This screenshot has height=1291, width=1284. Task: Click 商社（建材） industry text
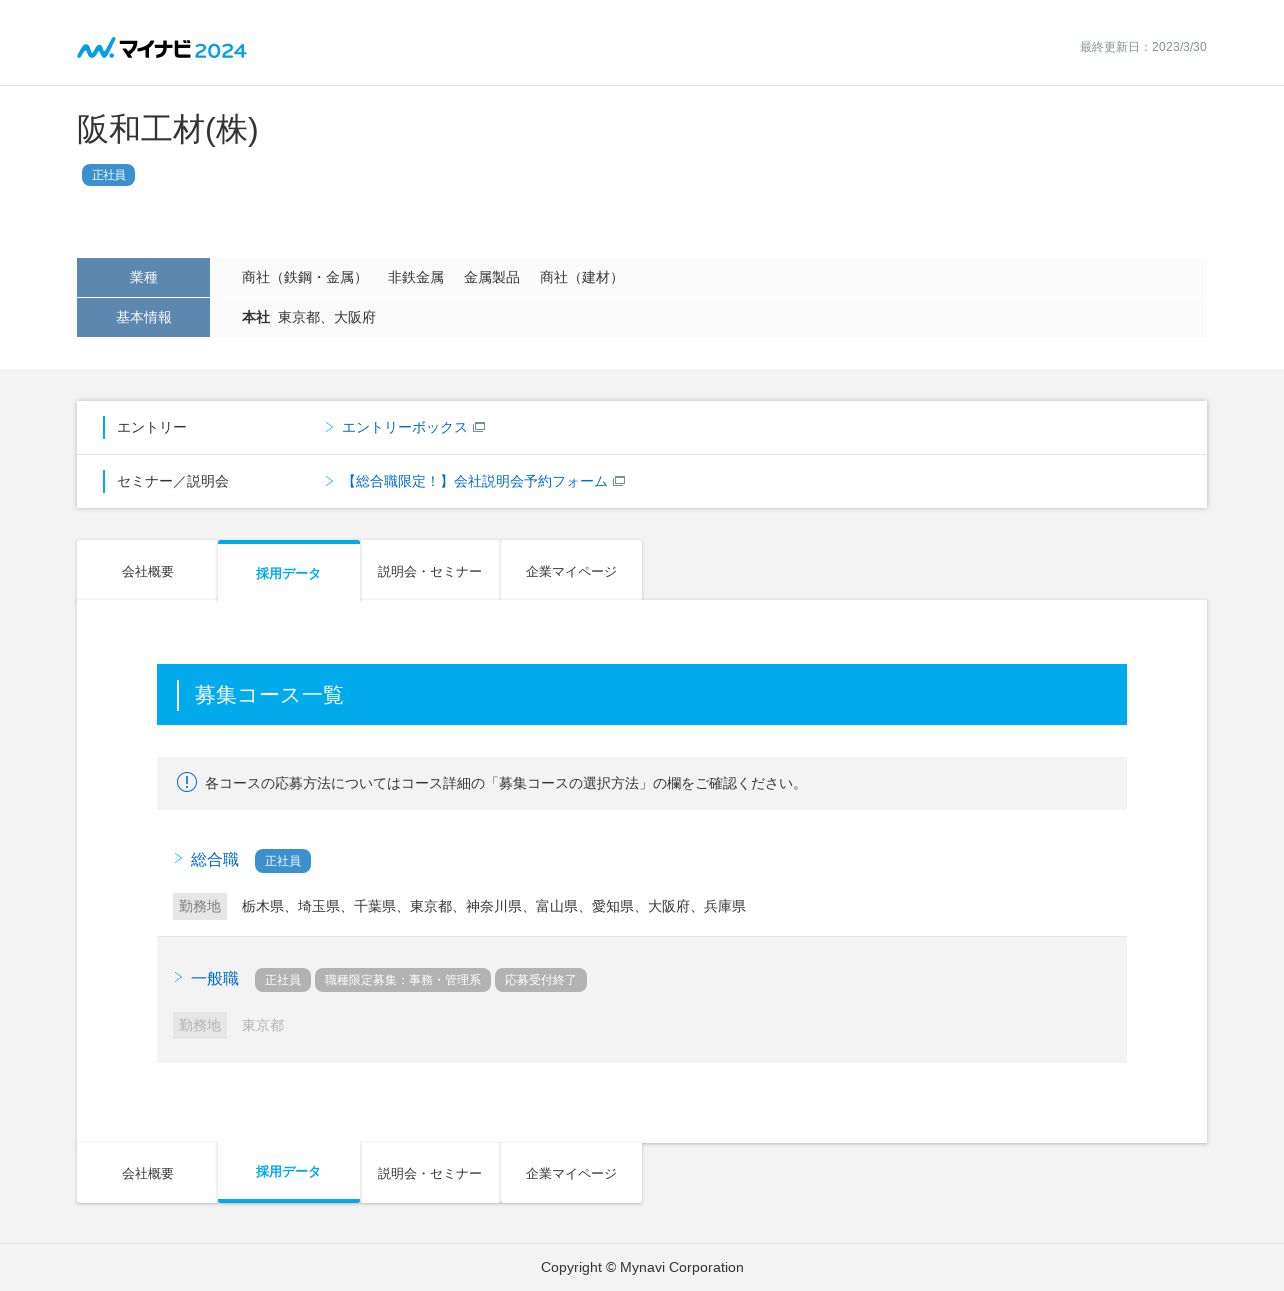(x=582, y=278)
